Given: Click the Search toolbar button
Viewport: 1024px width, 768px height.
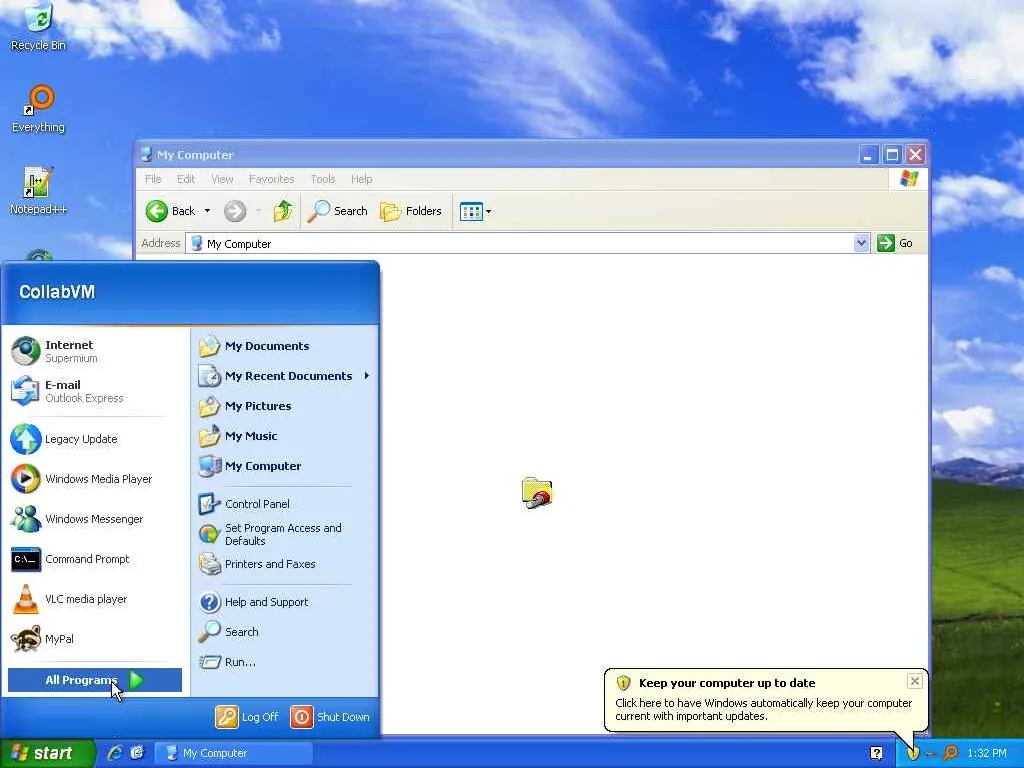Looking at the screenshot, I should coord(337,211).
